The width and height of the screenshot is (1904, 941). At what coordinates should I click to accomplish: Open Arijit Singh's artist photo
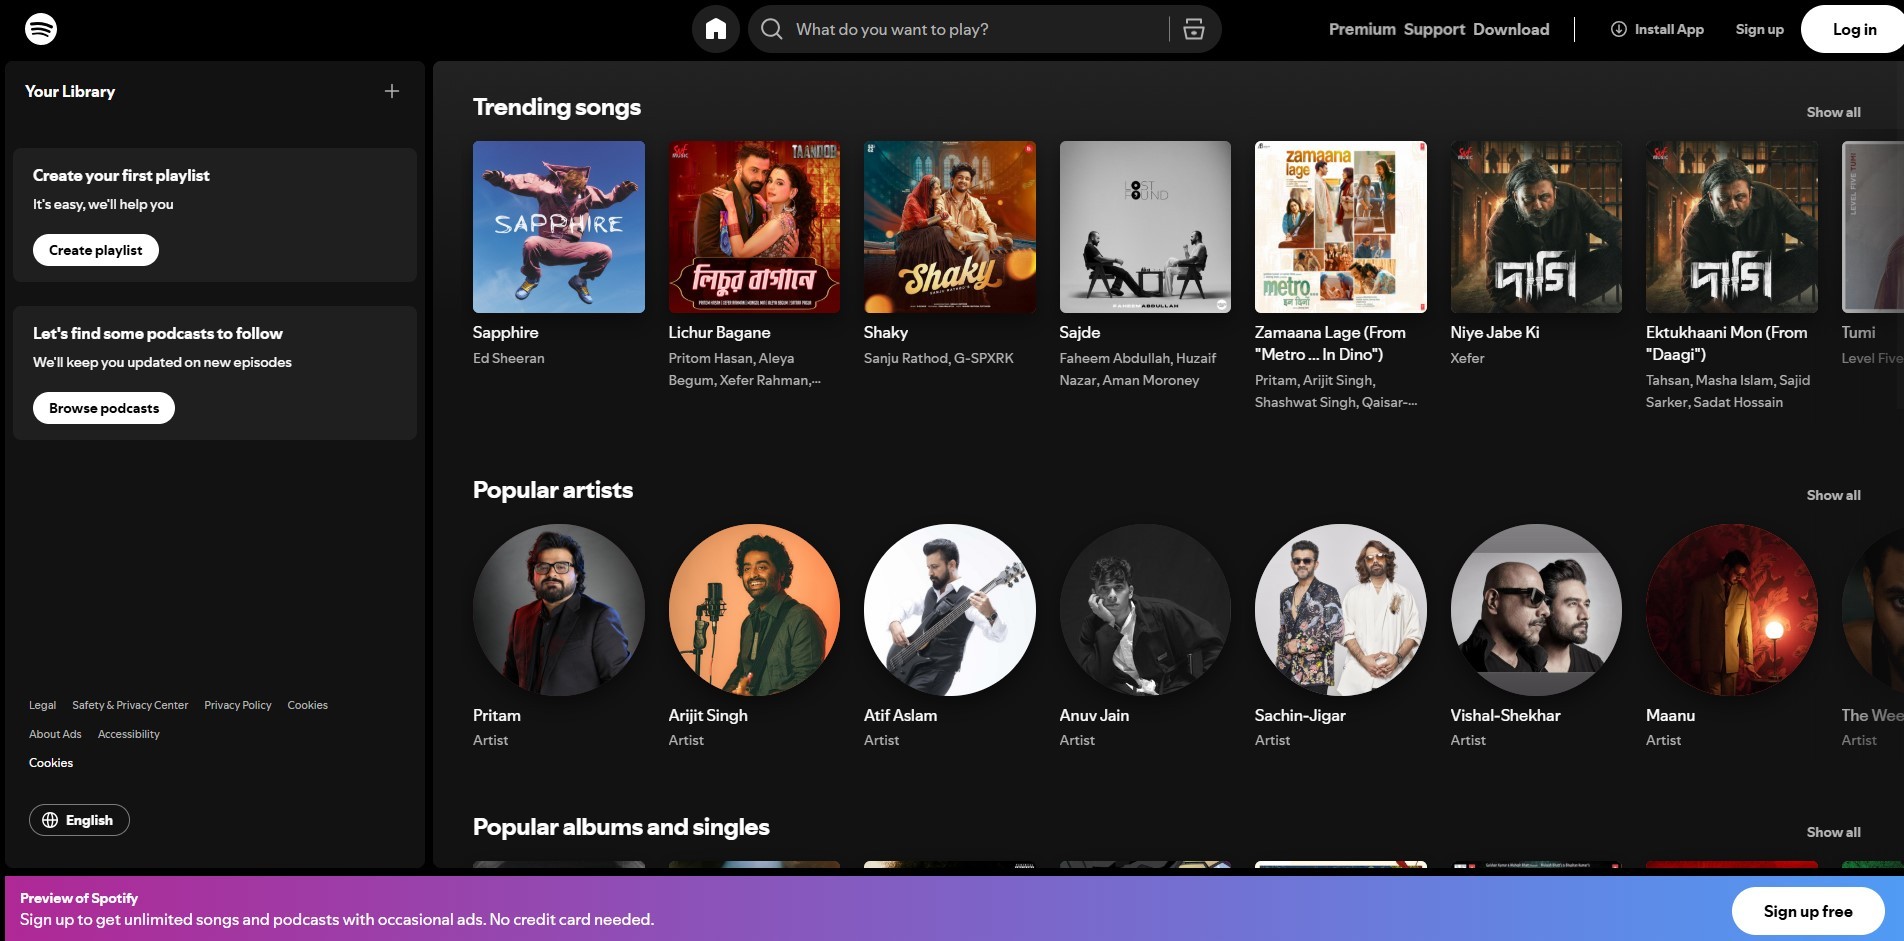point(754,610)
